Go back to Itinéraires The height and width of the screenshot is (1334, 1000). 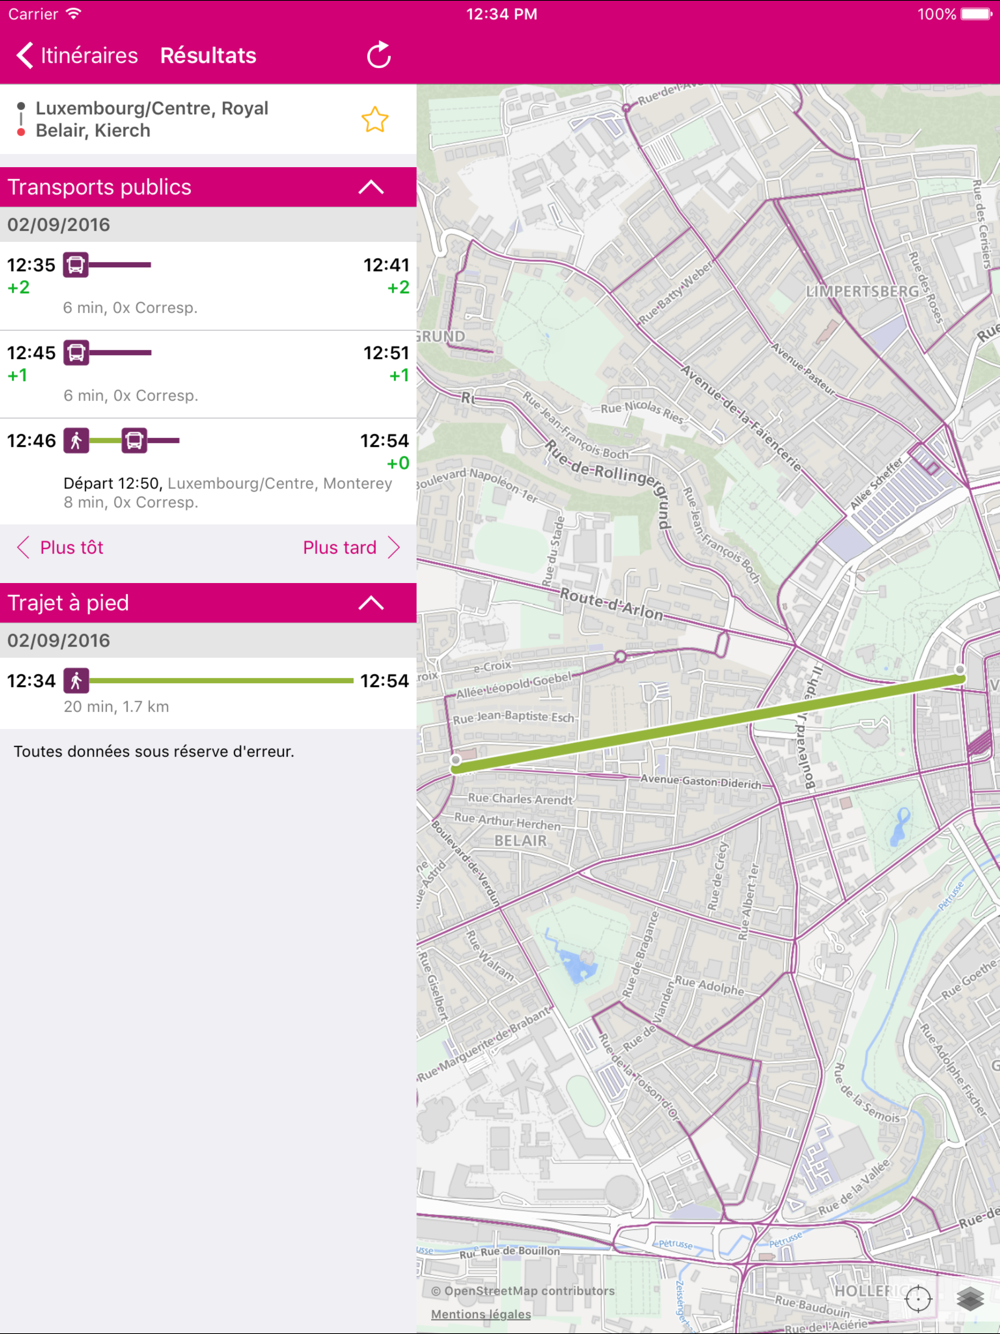click(77, 56)
